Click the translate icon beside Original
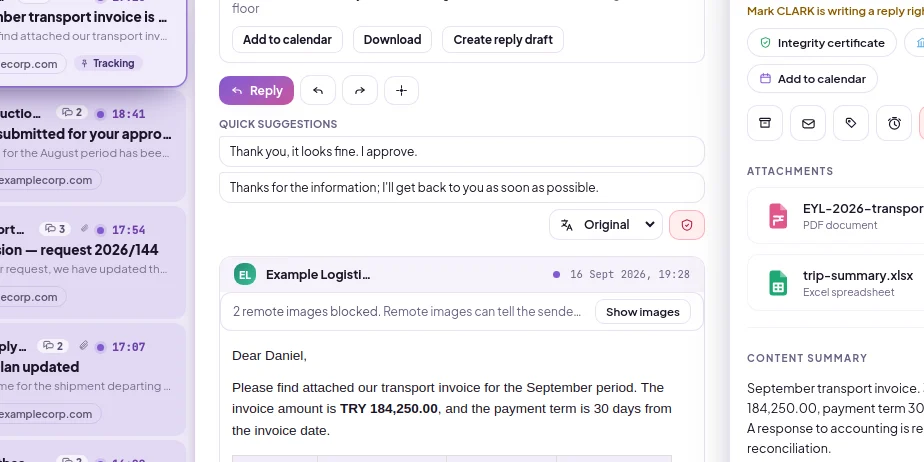The width and height of the screenshot is (924, 462). (566, 225)
